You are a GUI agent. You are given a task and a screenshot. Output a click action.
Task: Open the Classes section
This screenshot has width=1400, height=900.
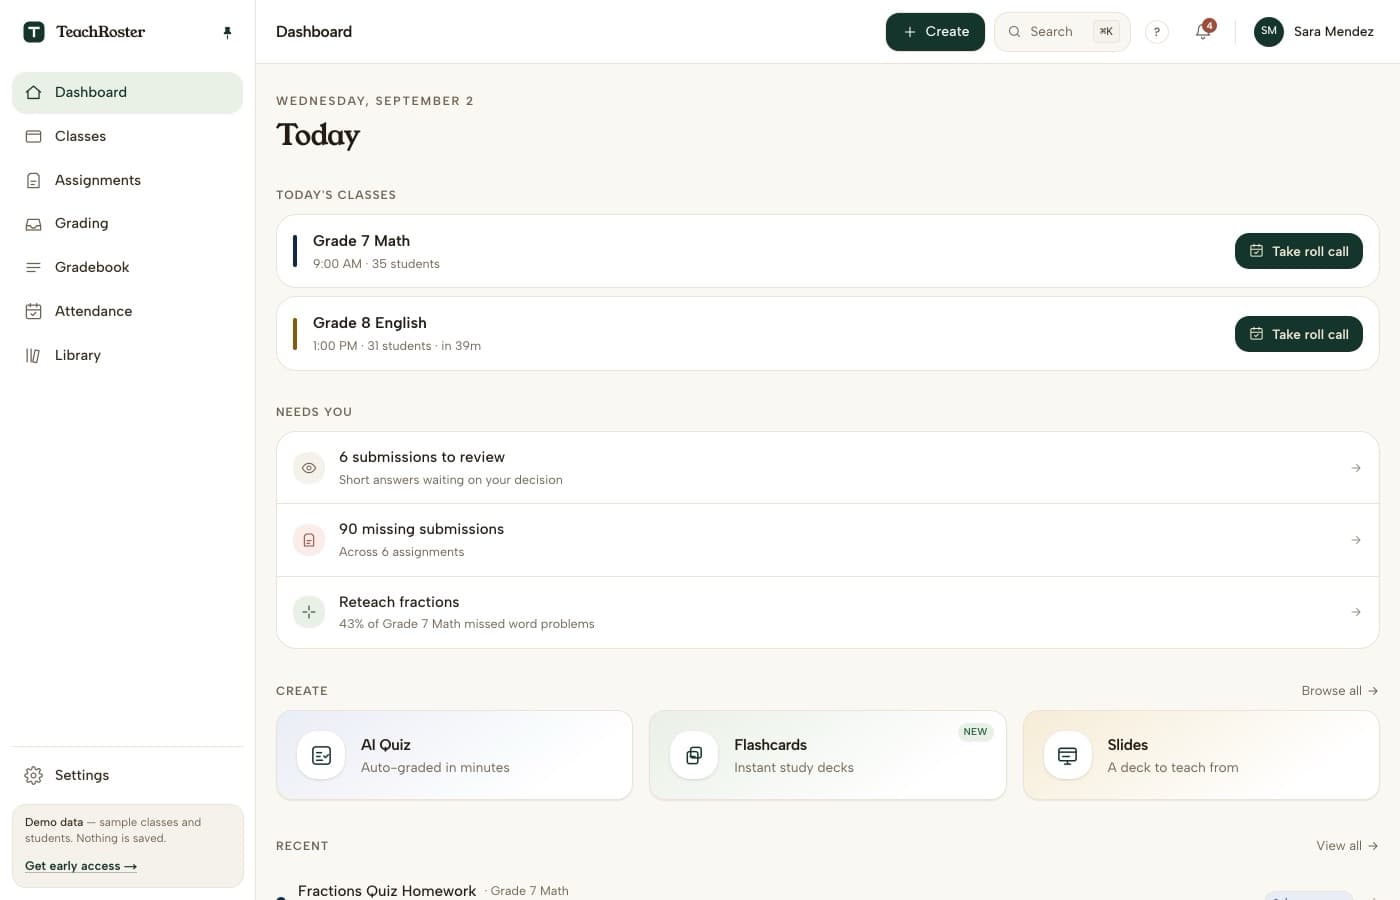click(x=127, y=136)
